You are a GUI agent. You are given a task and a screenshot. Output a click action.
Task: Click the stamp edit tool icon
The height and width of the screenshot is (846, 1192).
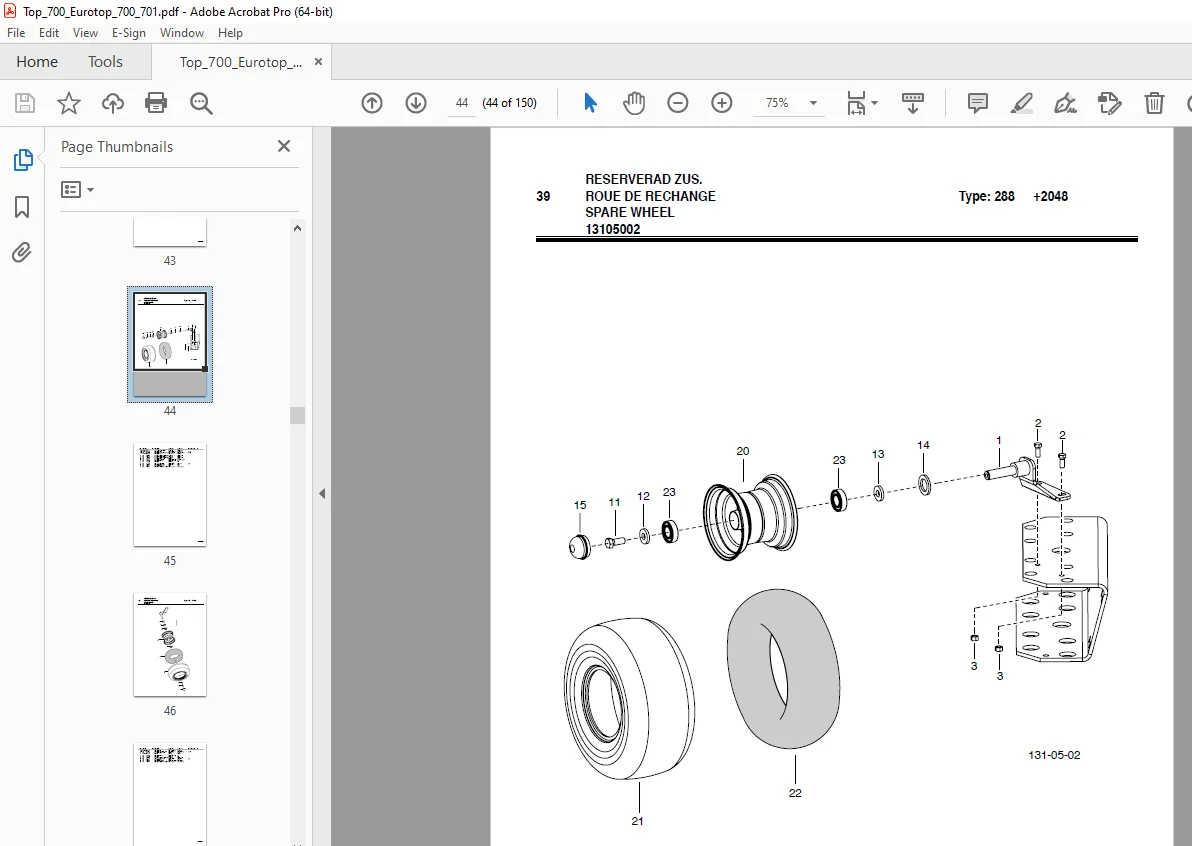click(x=1109, y=103)
